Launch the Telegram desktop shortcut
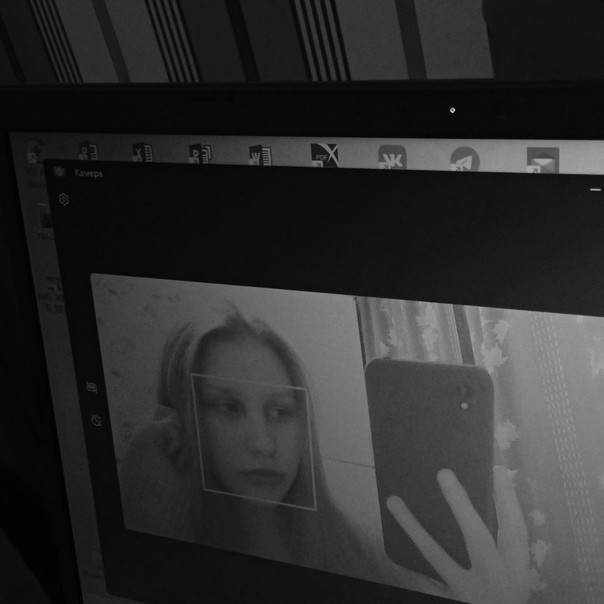 click(x=465, y=159)
